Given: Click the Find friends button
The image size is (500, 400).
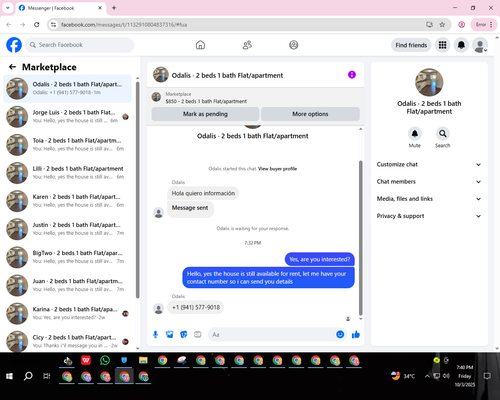Looking at the screenshot, I should point(411,45).
